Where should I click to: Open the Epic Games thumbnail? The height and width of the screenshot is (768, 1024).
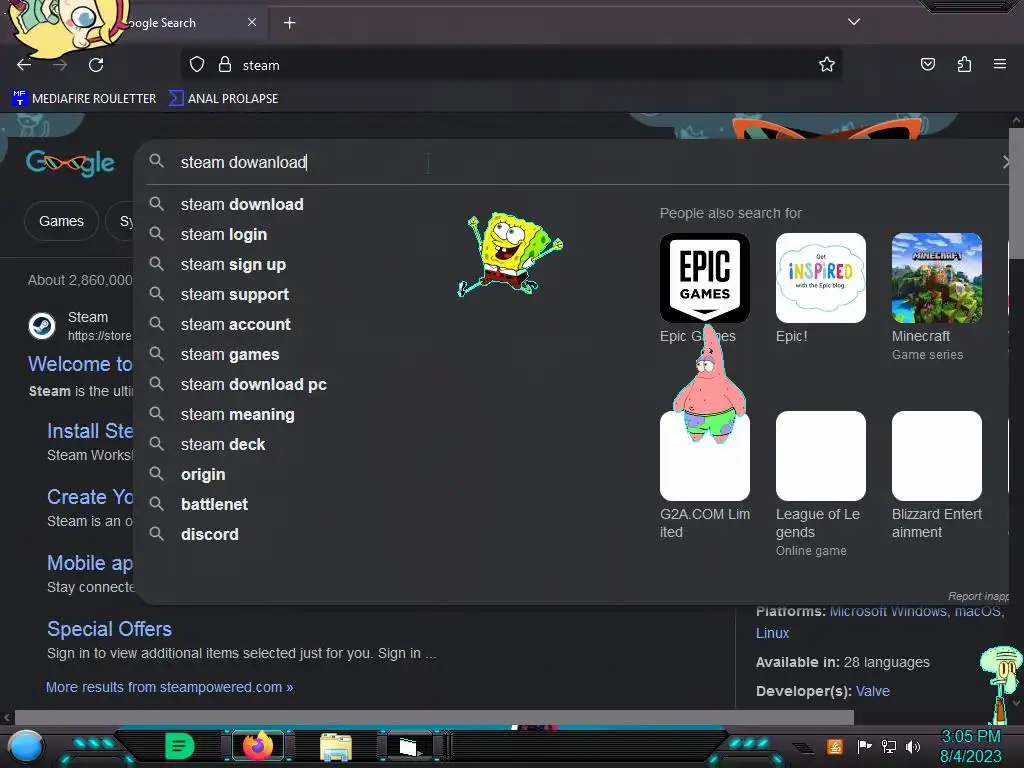tap(705, 278)
